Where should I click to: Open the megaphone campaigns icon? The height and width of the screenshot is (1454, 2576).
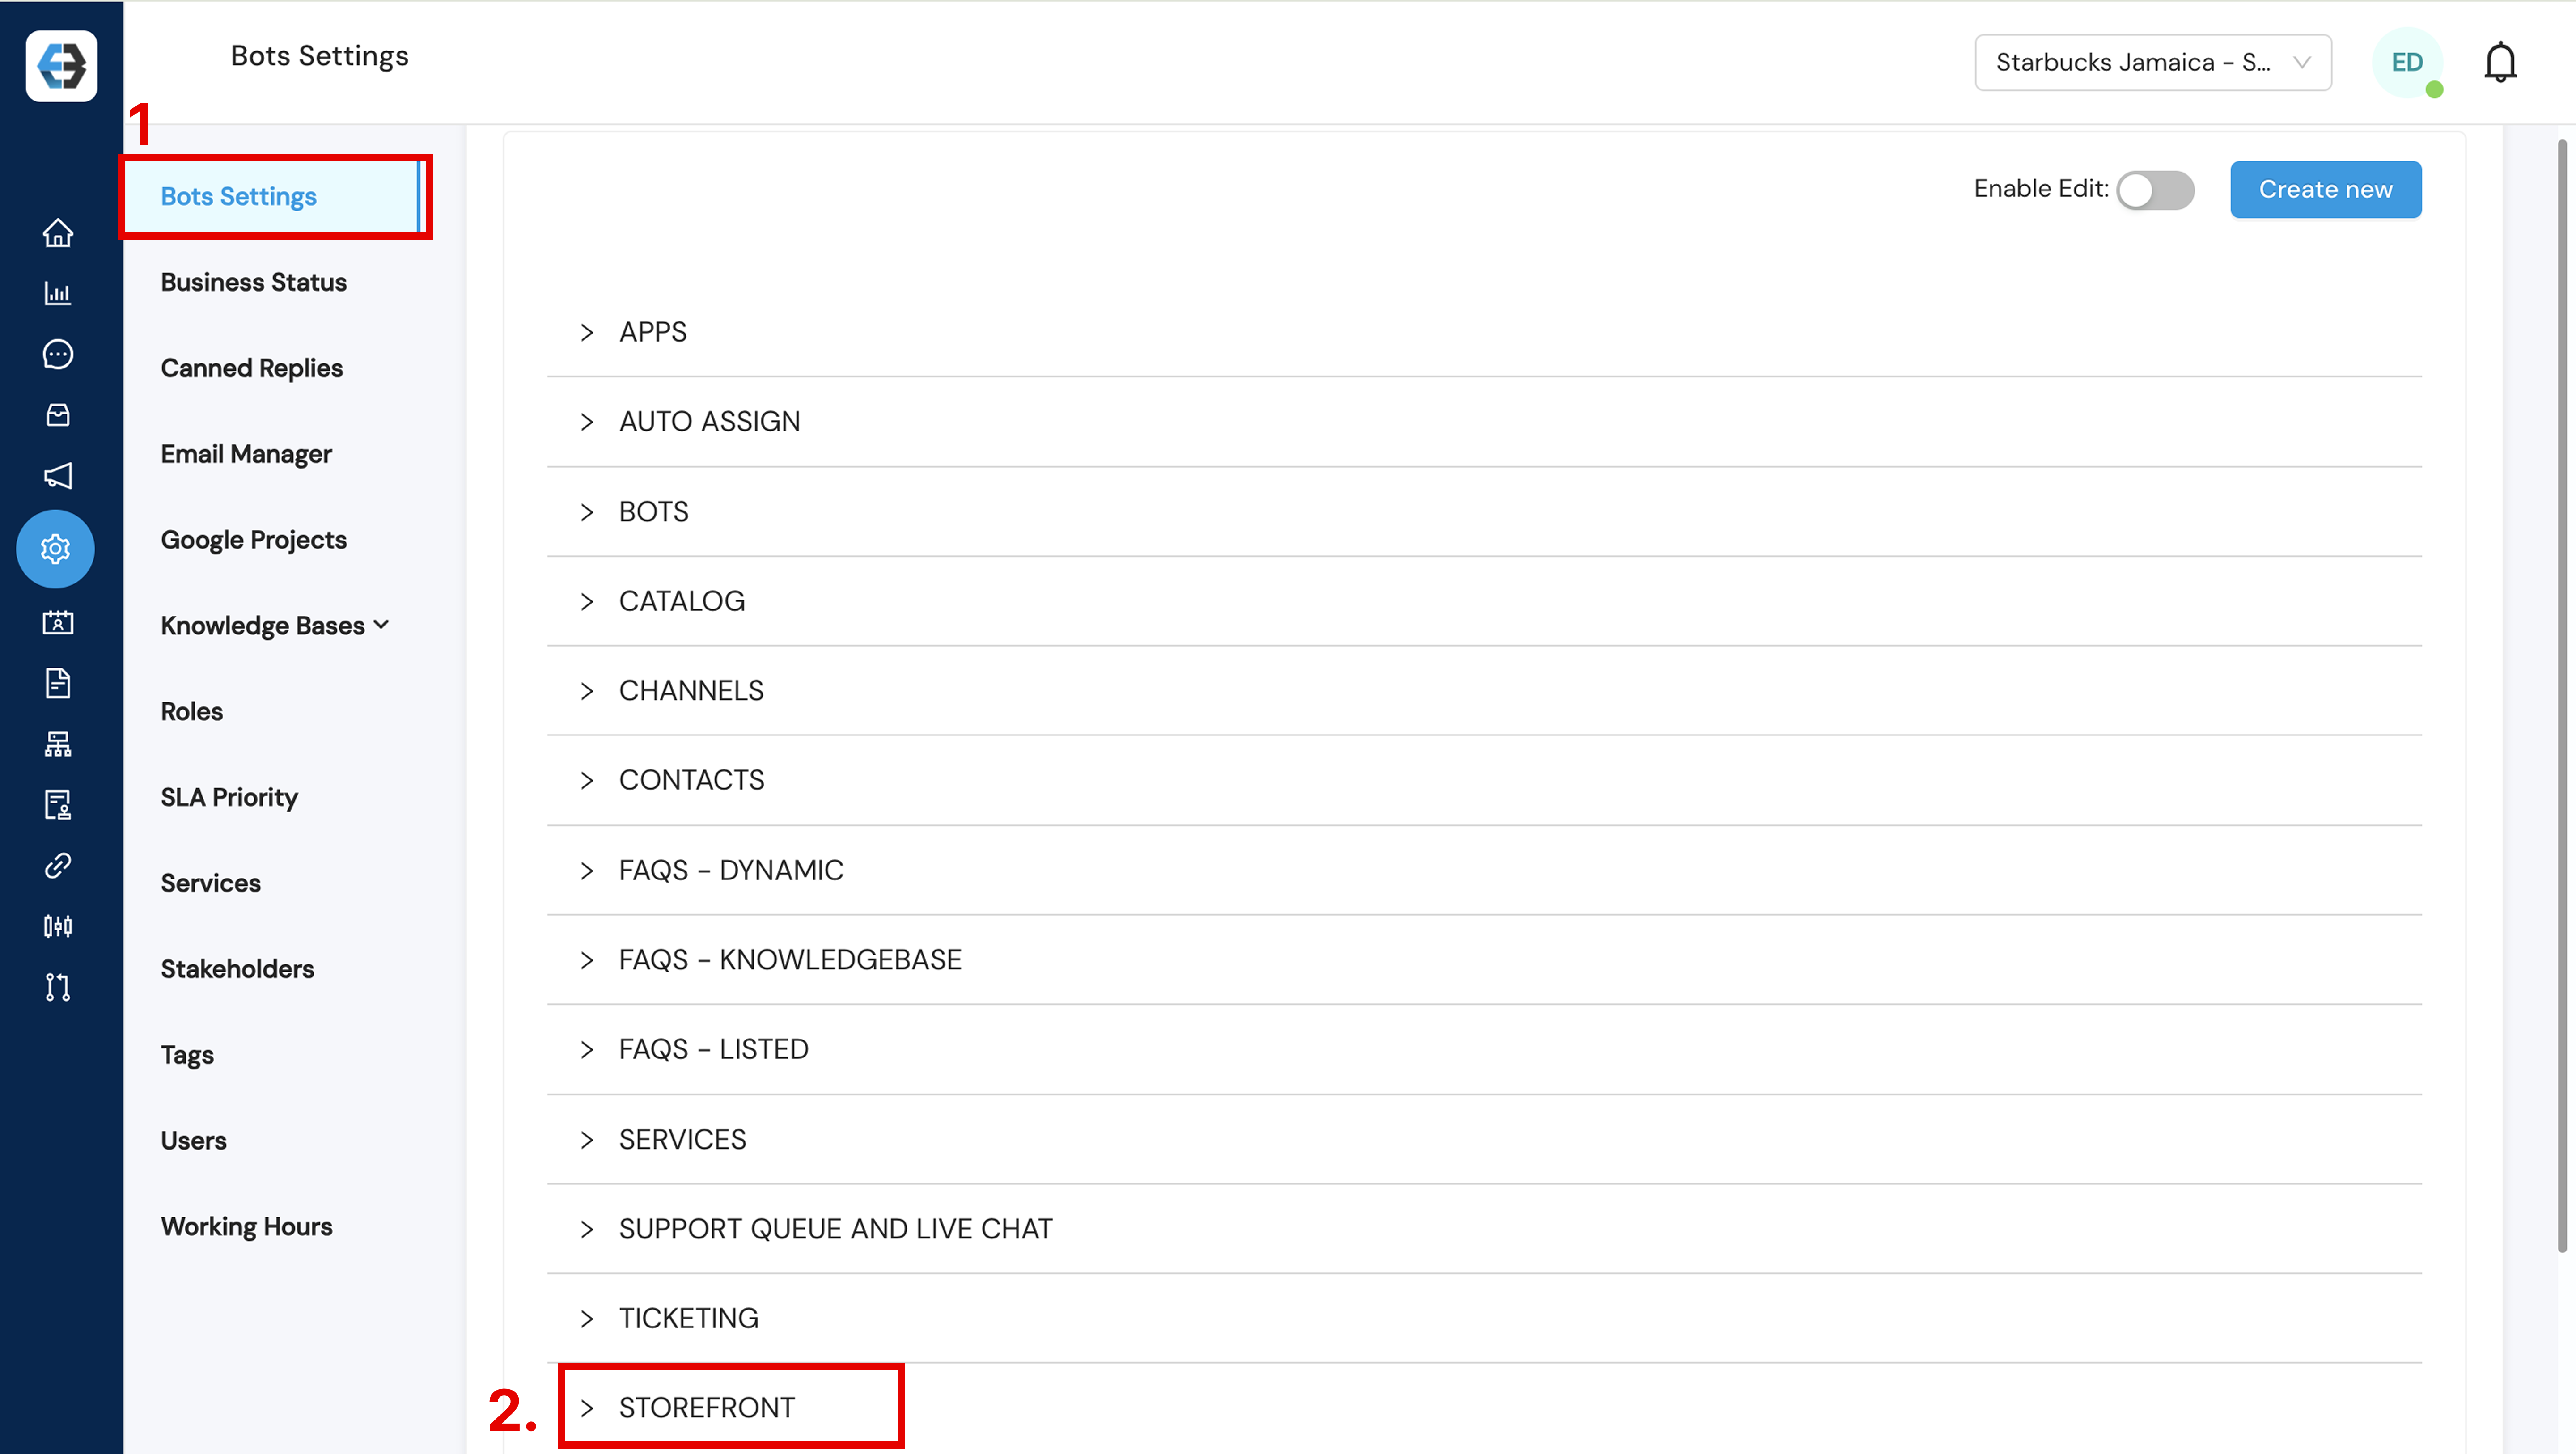(58, 476)
